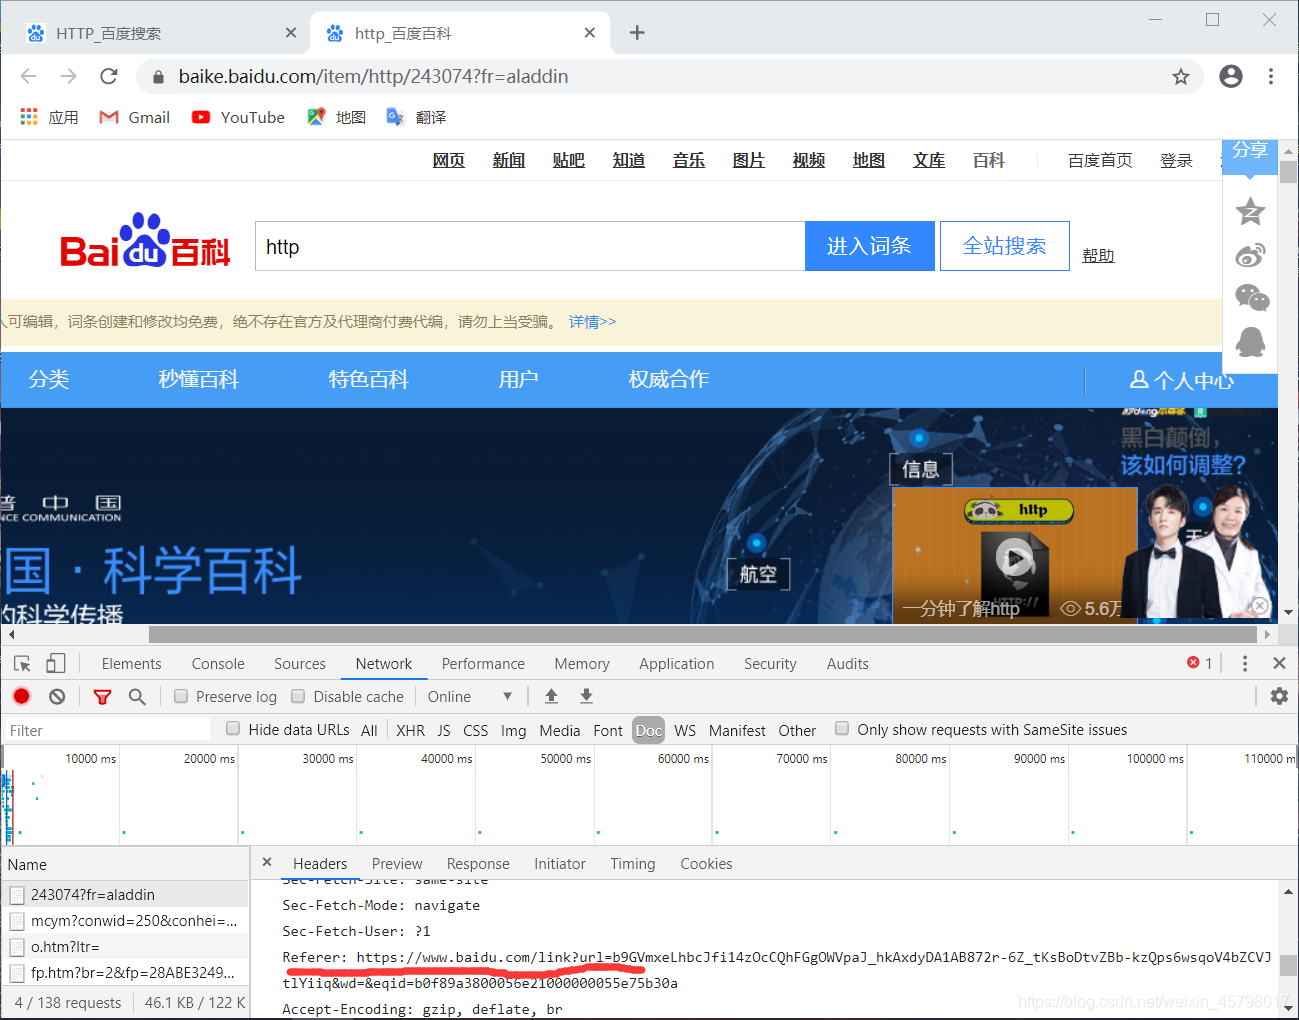This screenshot has height=1020, width=1299.
Task: Open Cookies tab of request
Action: pyautogui.click(x=706, y=864)
